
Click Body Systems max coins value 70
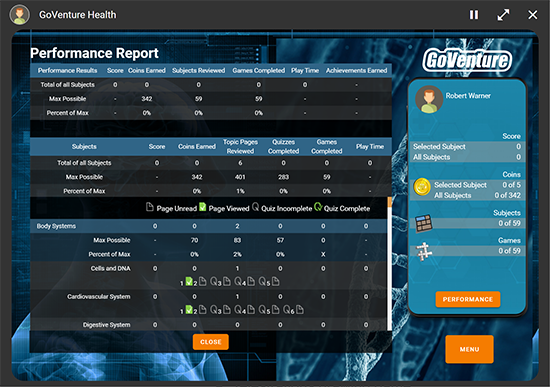tap(194, 240)
